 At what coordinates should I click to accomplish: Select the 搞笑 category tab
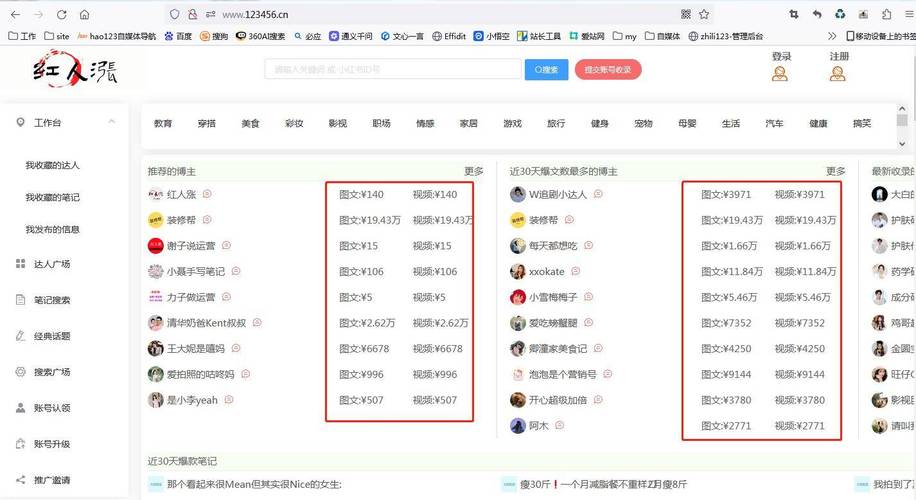[862, 123]
